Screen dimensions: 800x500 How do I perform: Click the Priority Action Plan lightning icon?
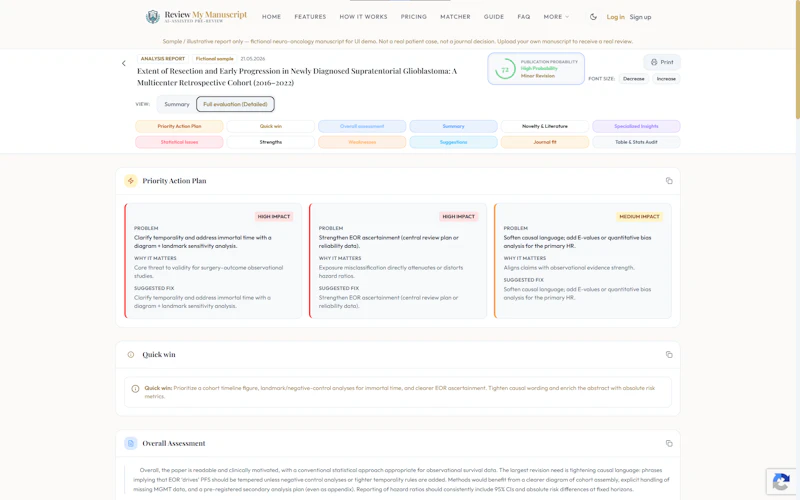tap(131, 181)
